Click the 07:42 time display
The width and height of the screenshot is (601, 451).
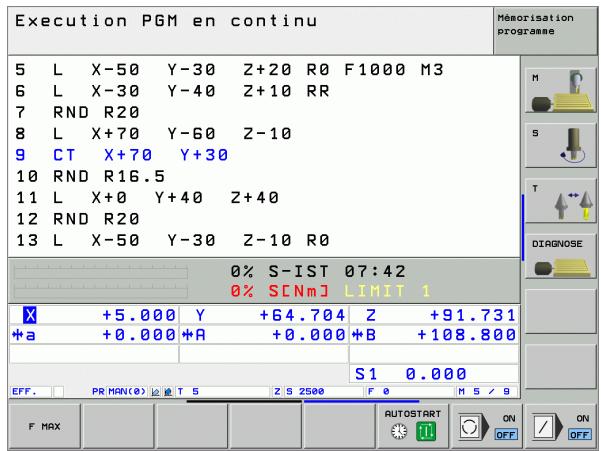coord(375,272)
